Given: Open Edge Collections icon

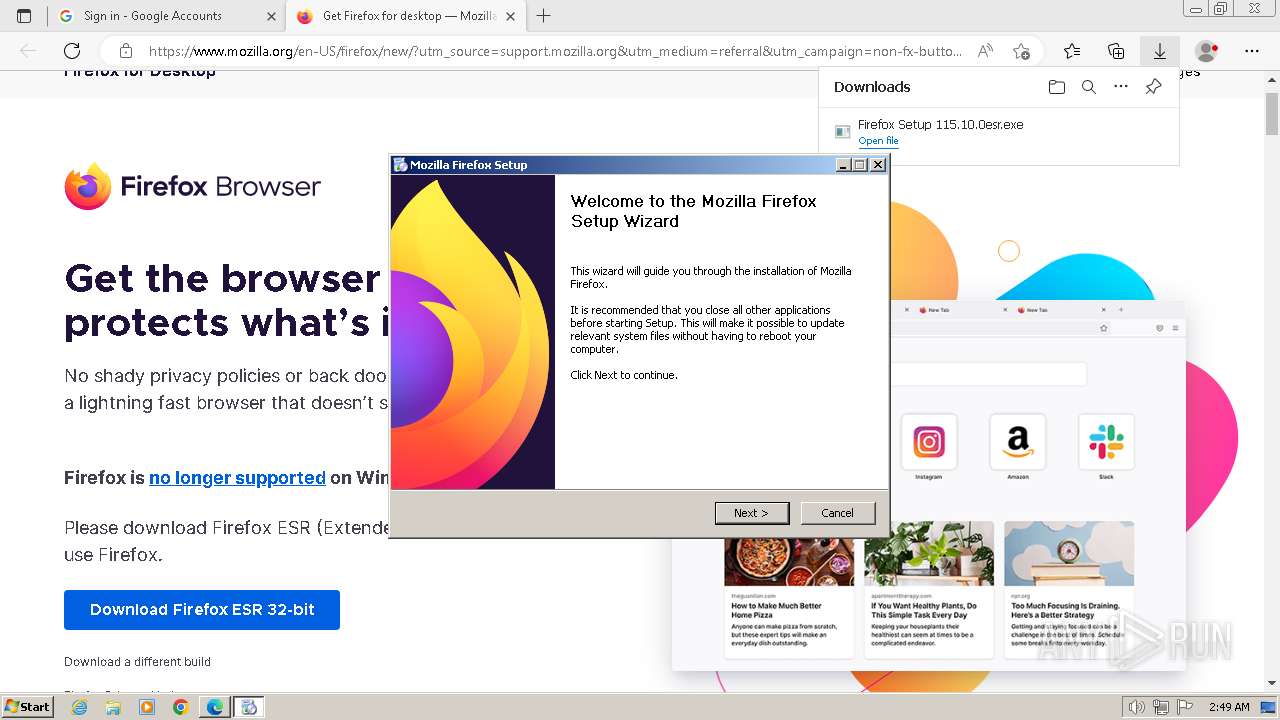Looking at the screenshot, I should (1116, 51).
